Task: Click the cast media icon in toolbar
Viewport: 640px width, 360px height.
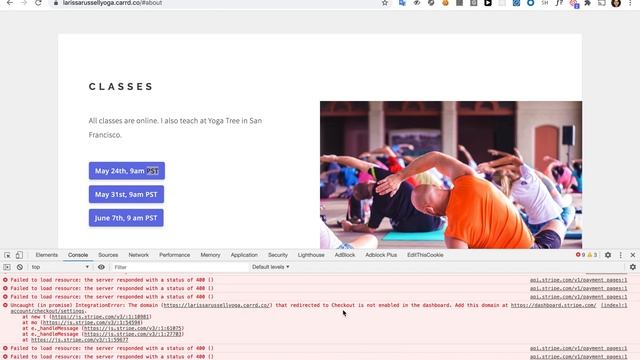Action: pos(602,3)
